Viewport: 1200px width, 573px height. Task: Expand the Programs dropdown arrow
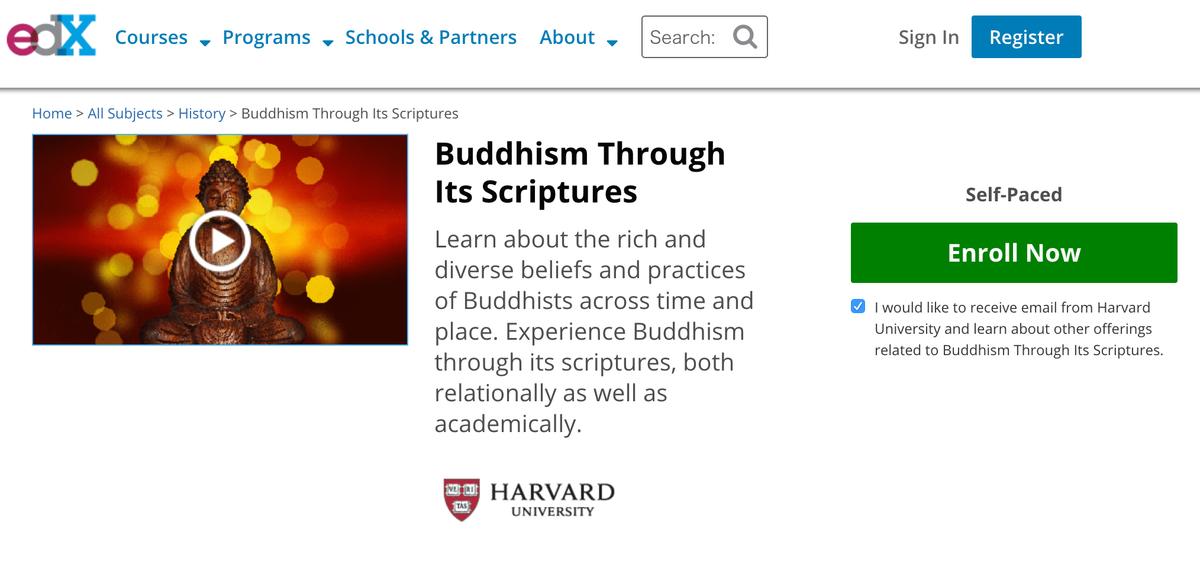(328, 42)
